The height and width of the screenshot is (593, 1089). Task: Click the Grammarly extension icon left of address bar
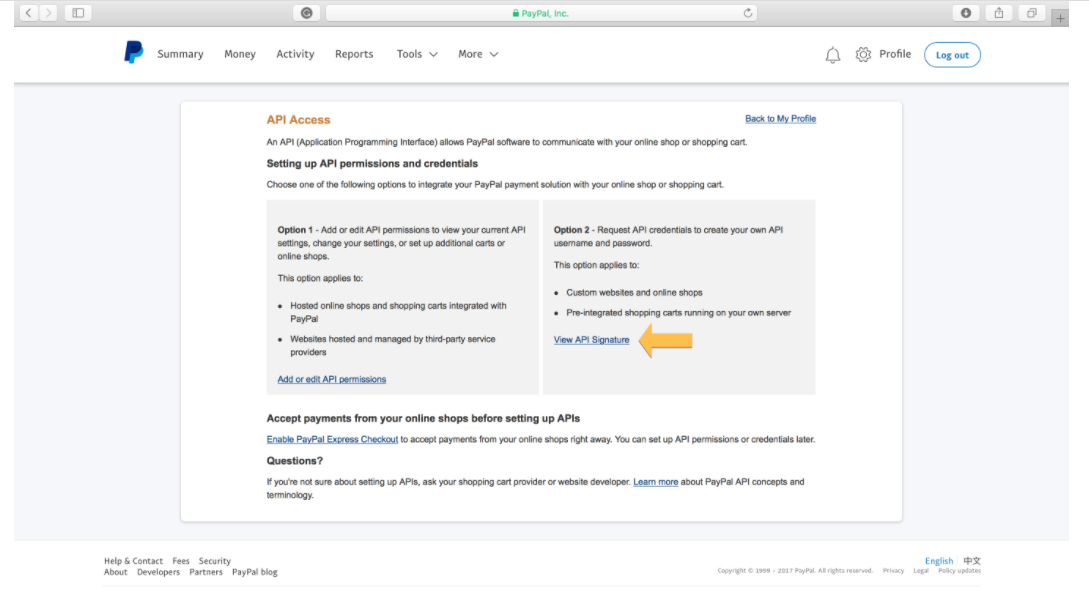[306, 12]
